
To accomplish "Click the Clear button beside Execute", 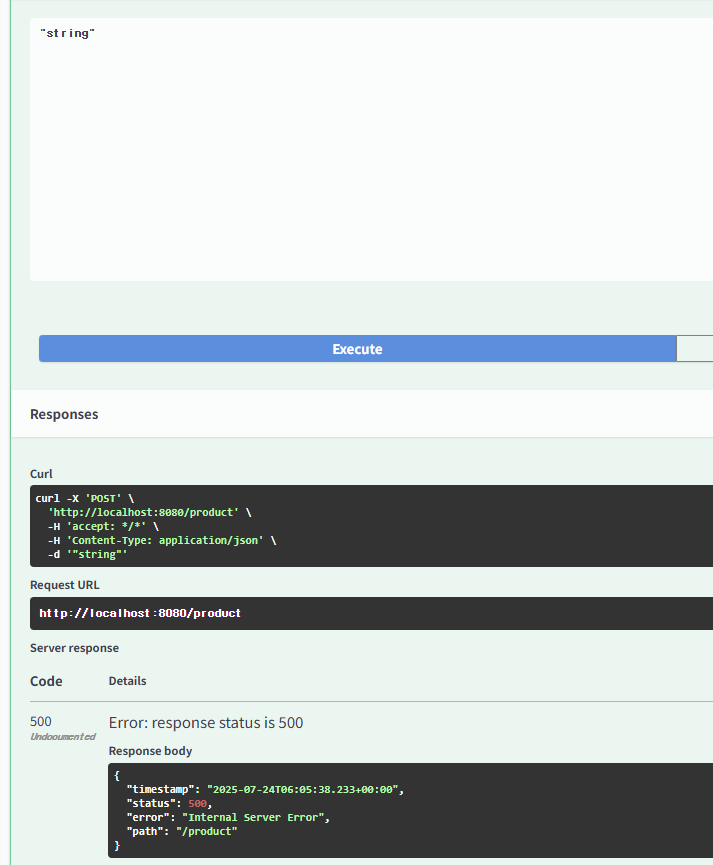I will pyautogui.click(x=695, y=349).
